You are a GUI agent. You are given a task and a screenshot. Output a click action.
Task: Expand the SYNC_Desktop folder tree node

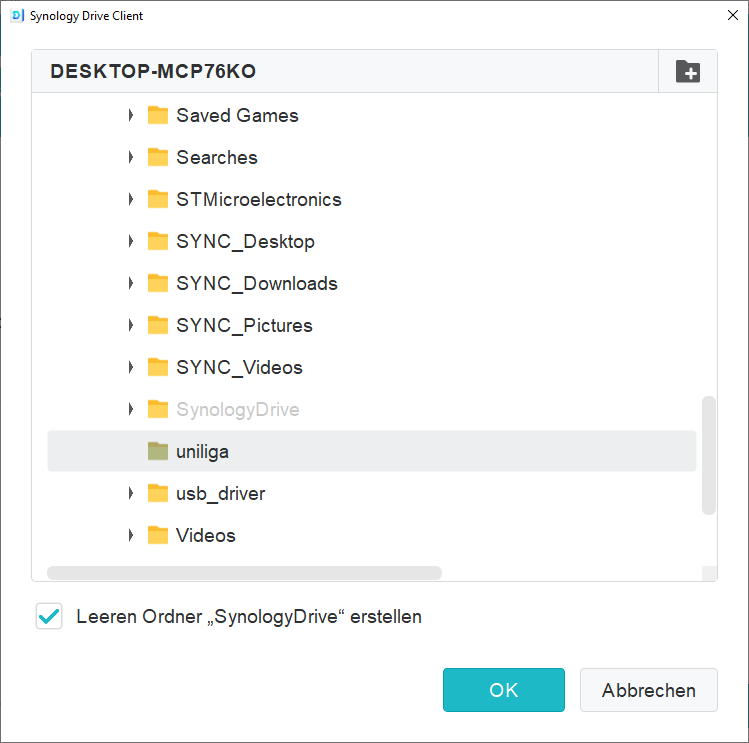131,242
